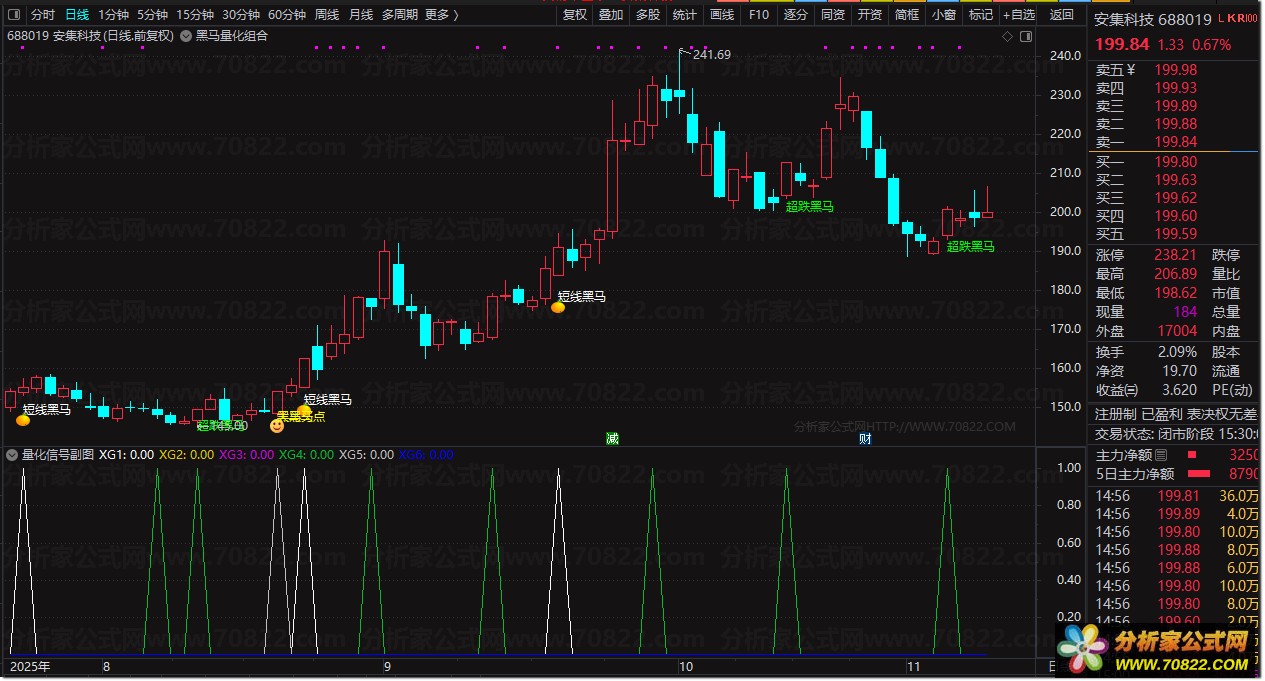This screenshot has width=1265, height=681.
Task: Select the 日线 period tab
Action: (77, 15)
